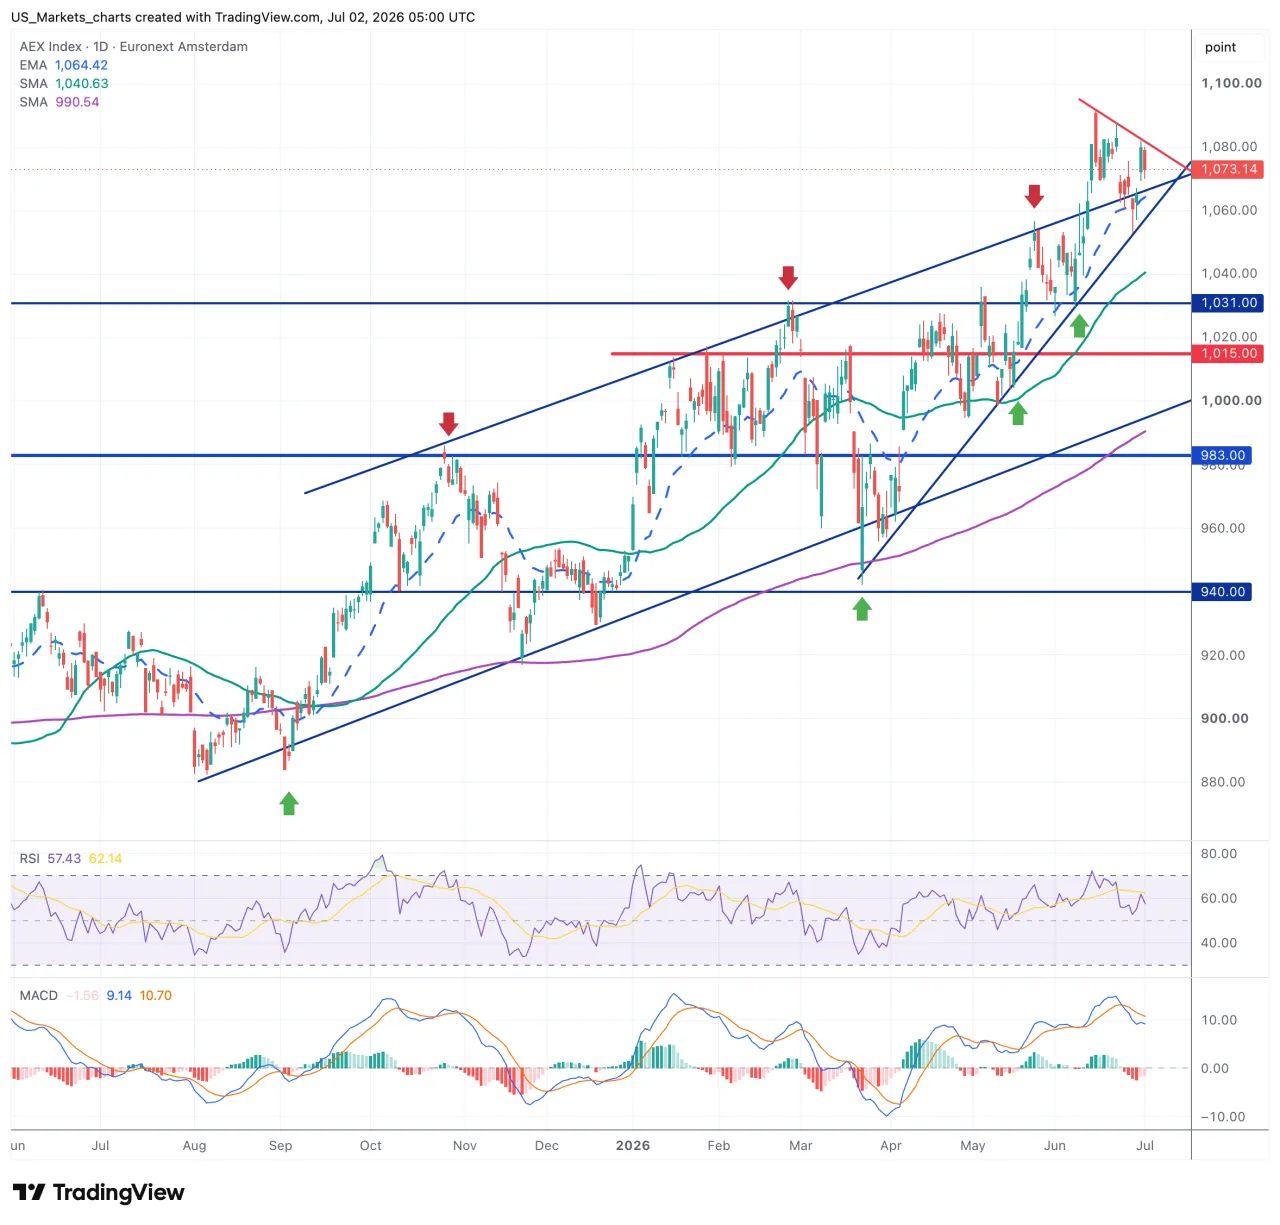
Task: Select the red down arrow near the 1,060.00 level
Action: pyautogui.click(x=1034, y=196)
